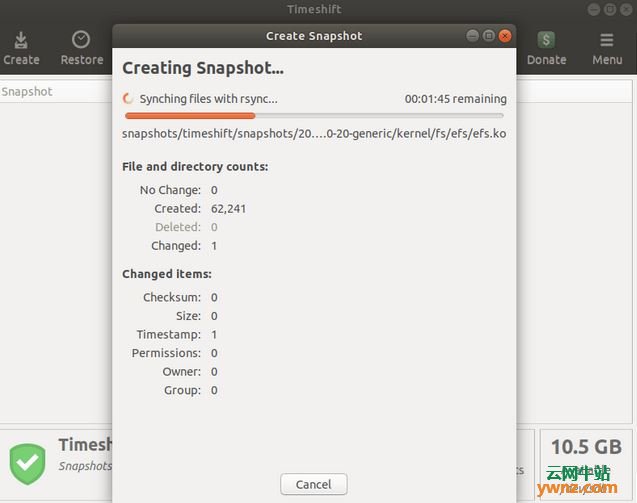The image size is (637, 503).
Task: Click the 'Checksum:' label
Action: coord(172,297)
